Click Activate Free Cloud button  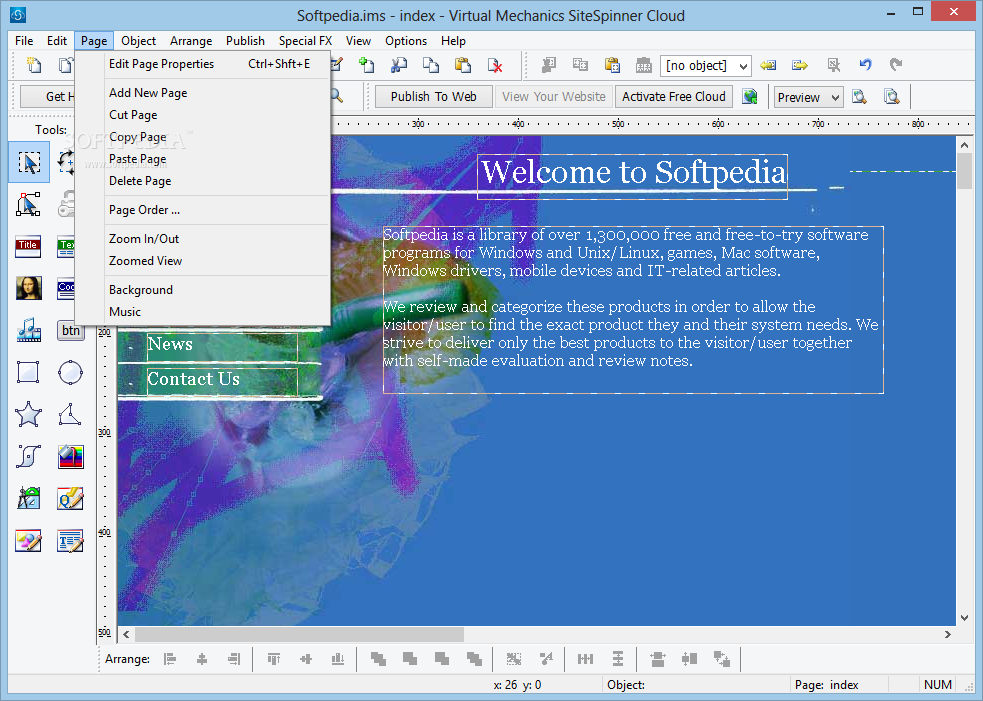(674, 97)
